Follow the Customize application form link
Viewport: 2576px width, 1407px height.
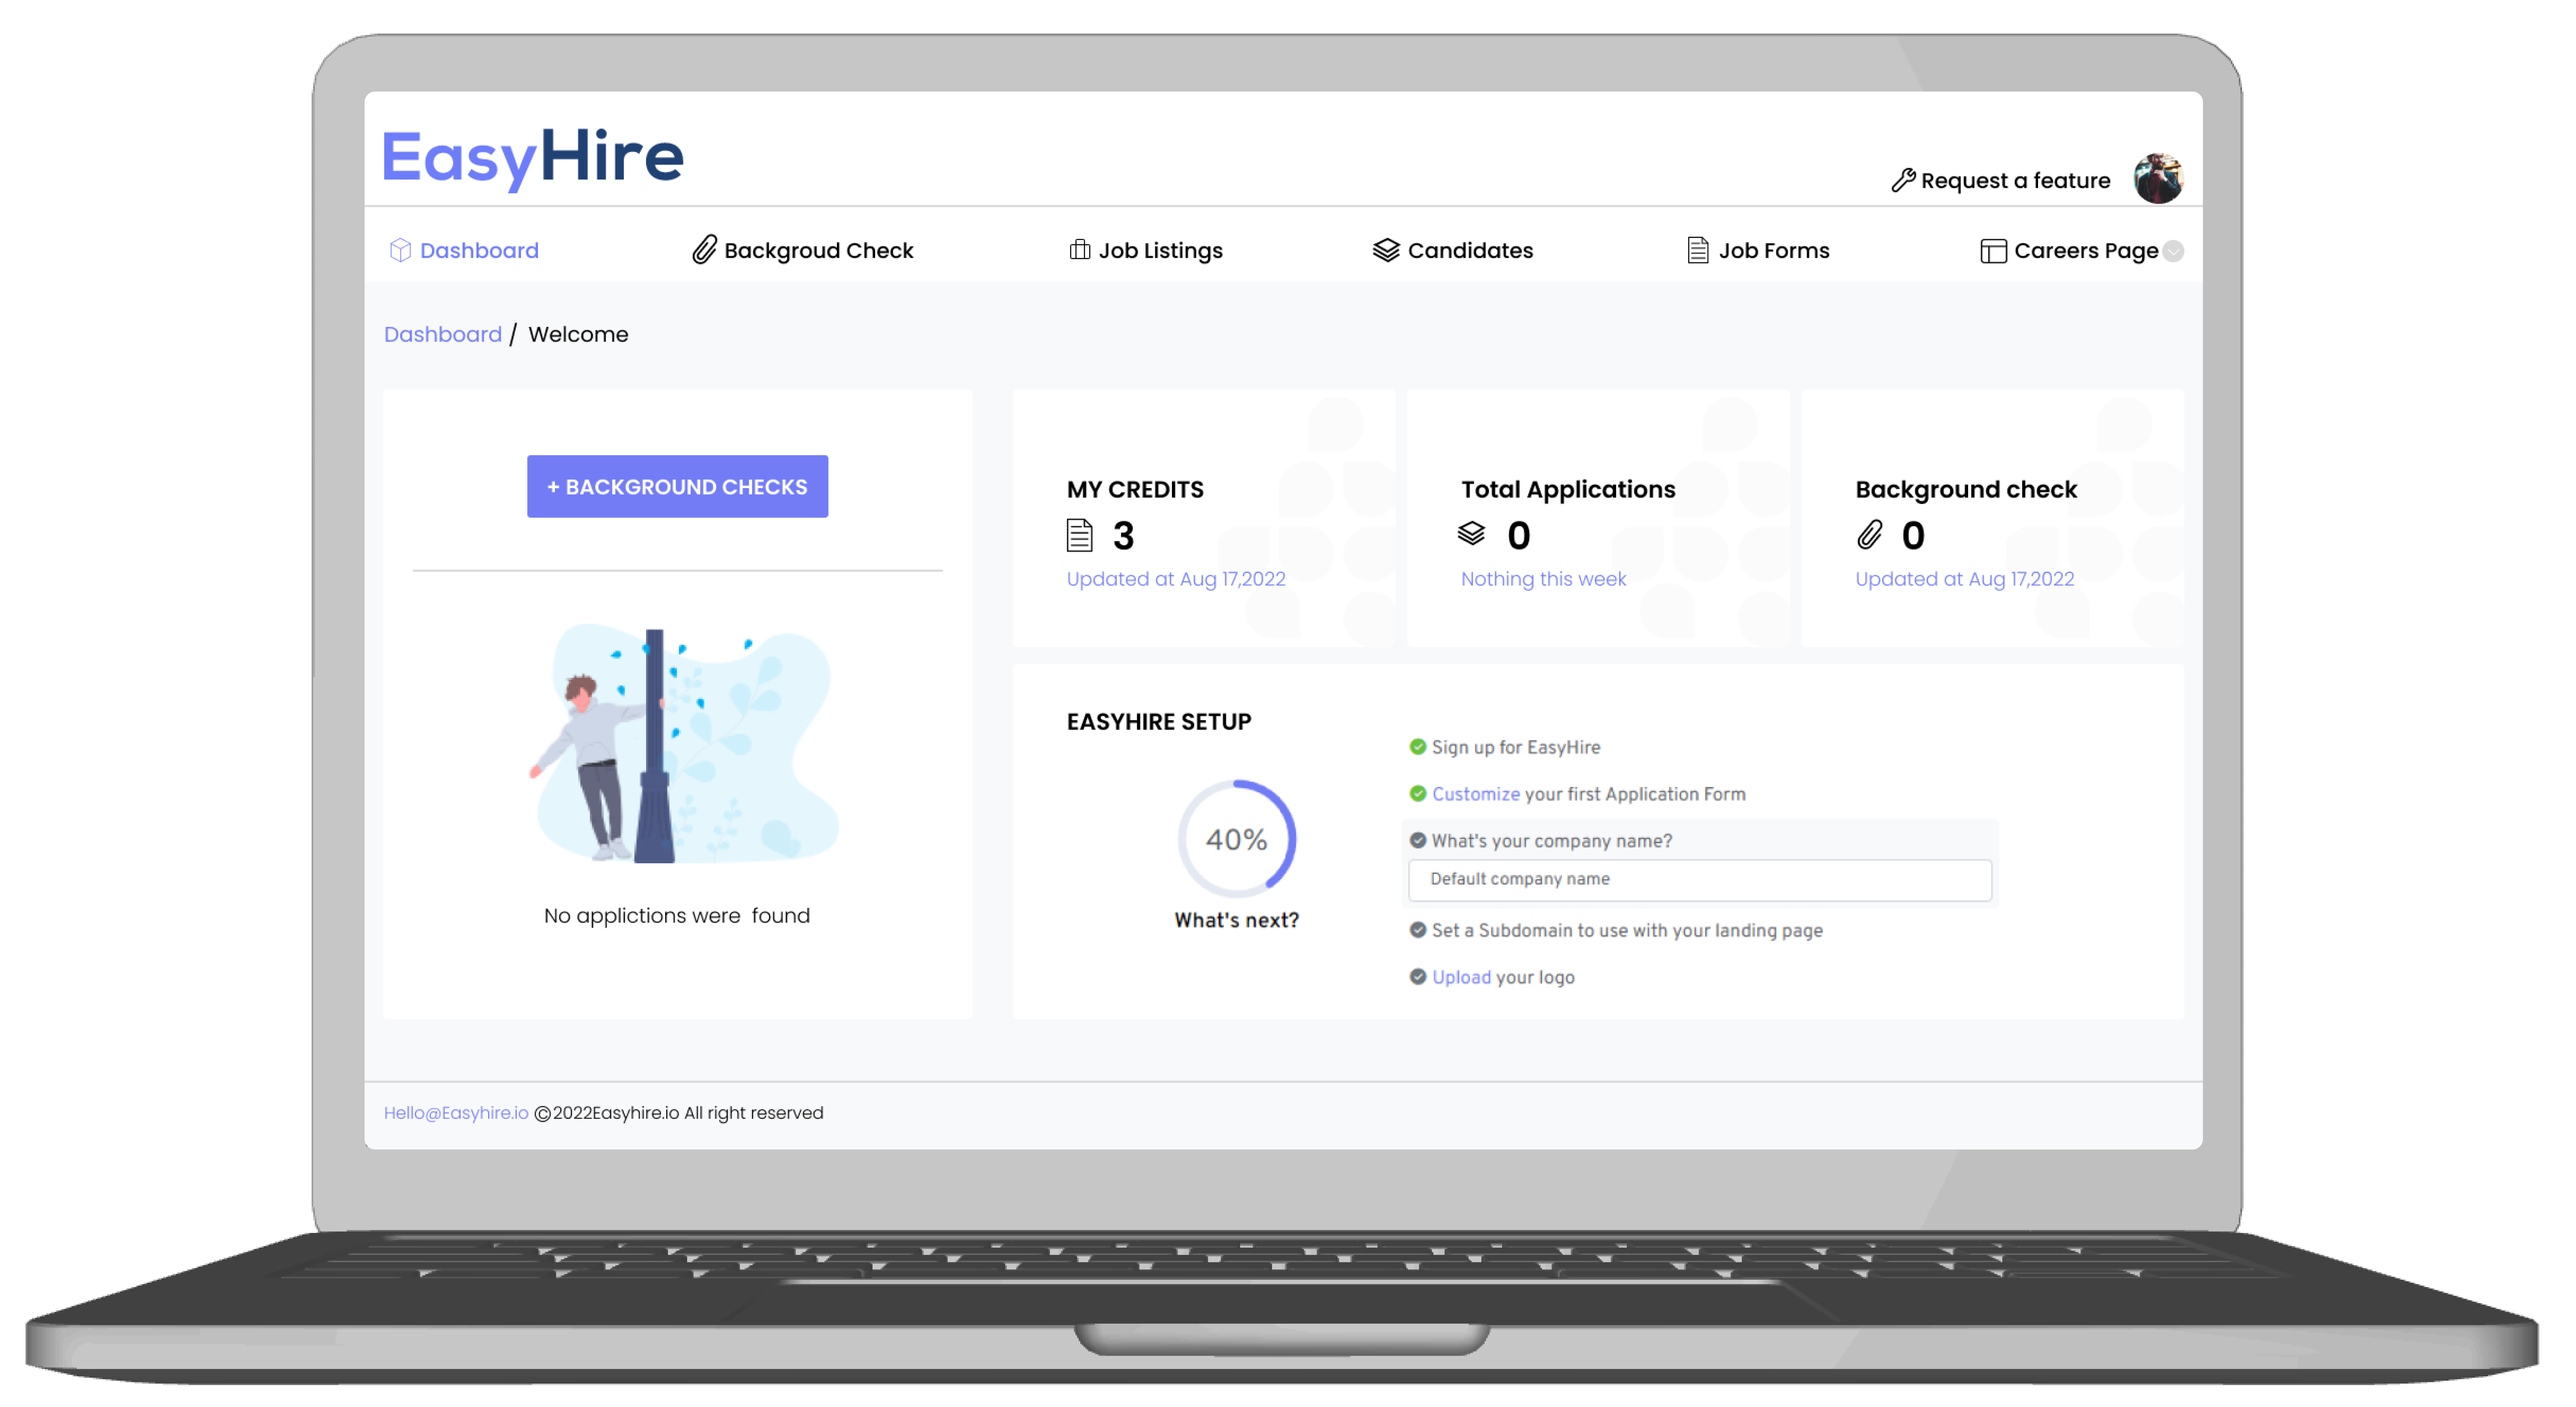1475,794
